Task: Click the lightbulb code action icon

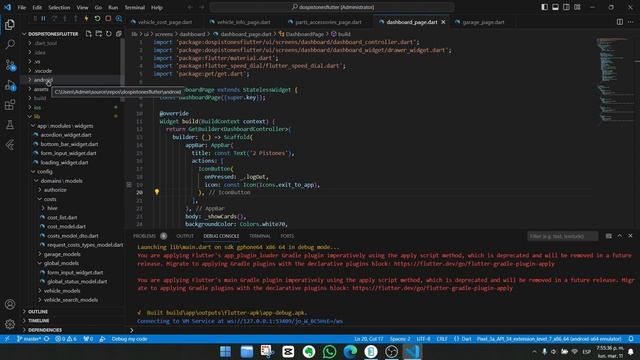Action: [x=157, y=192]
